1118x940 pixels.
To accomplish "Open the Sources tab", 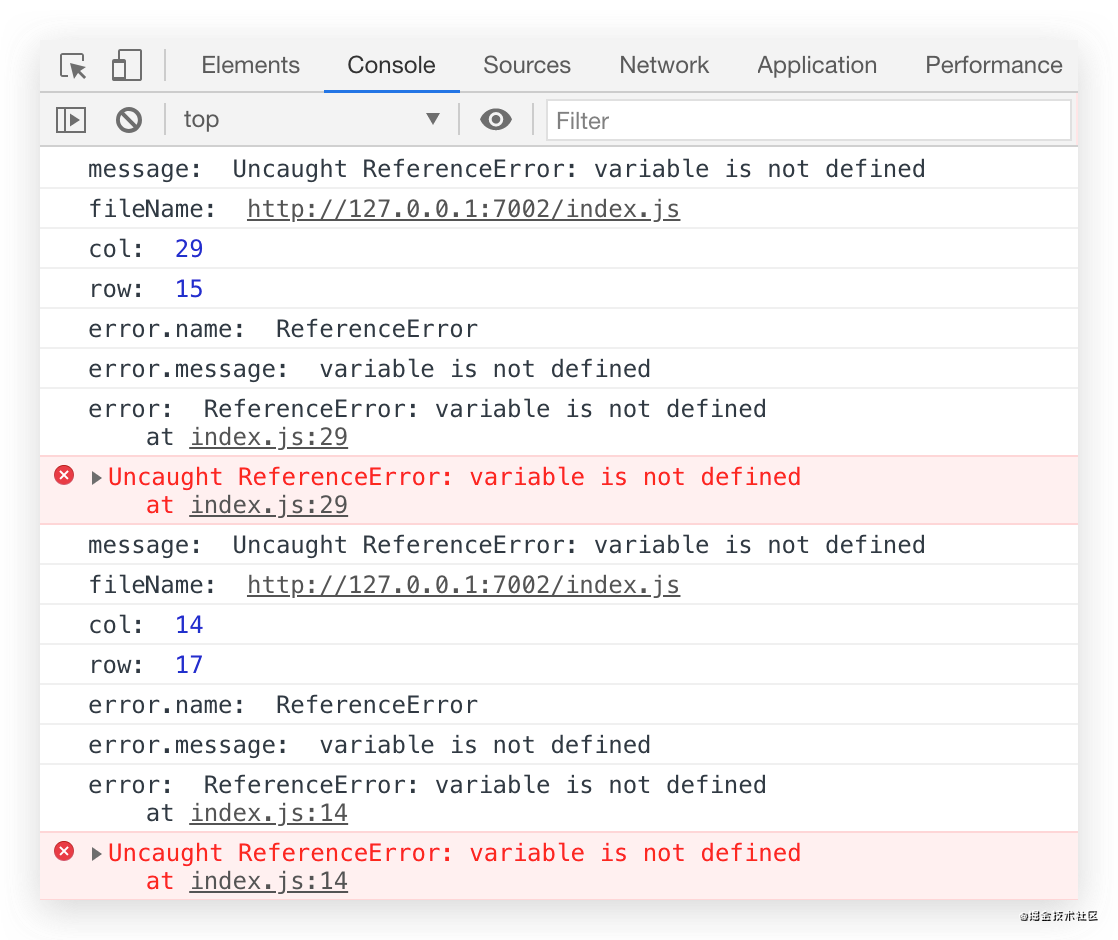I will (x=526, y=66).
